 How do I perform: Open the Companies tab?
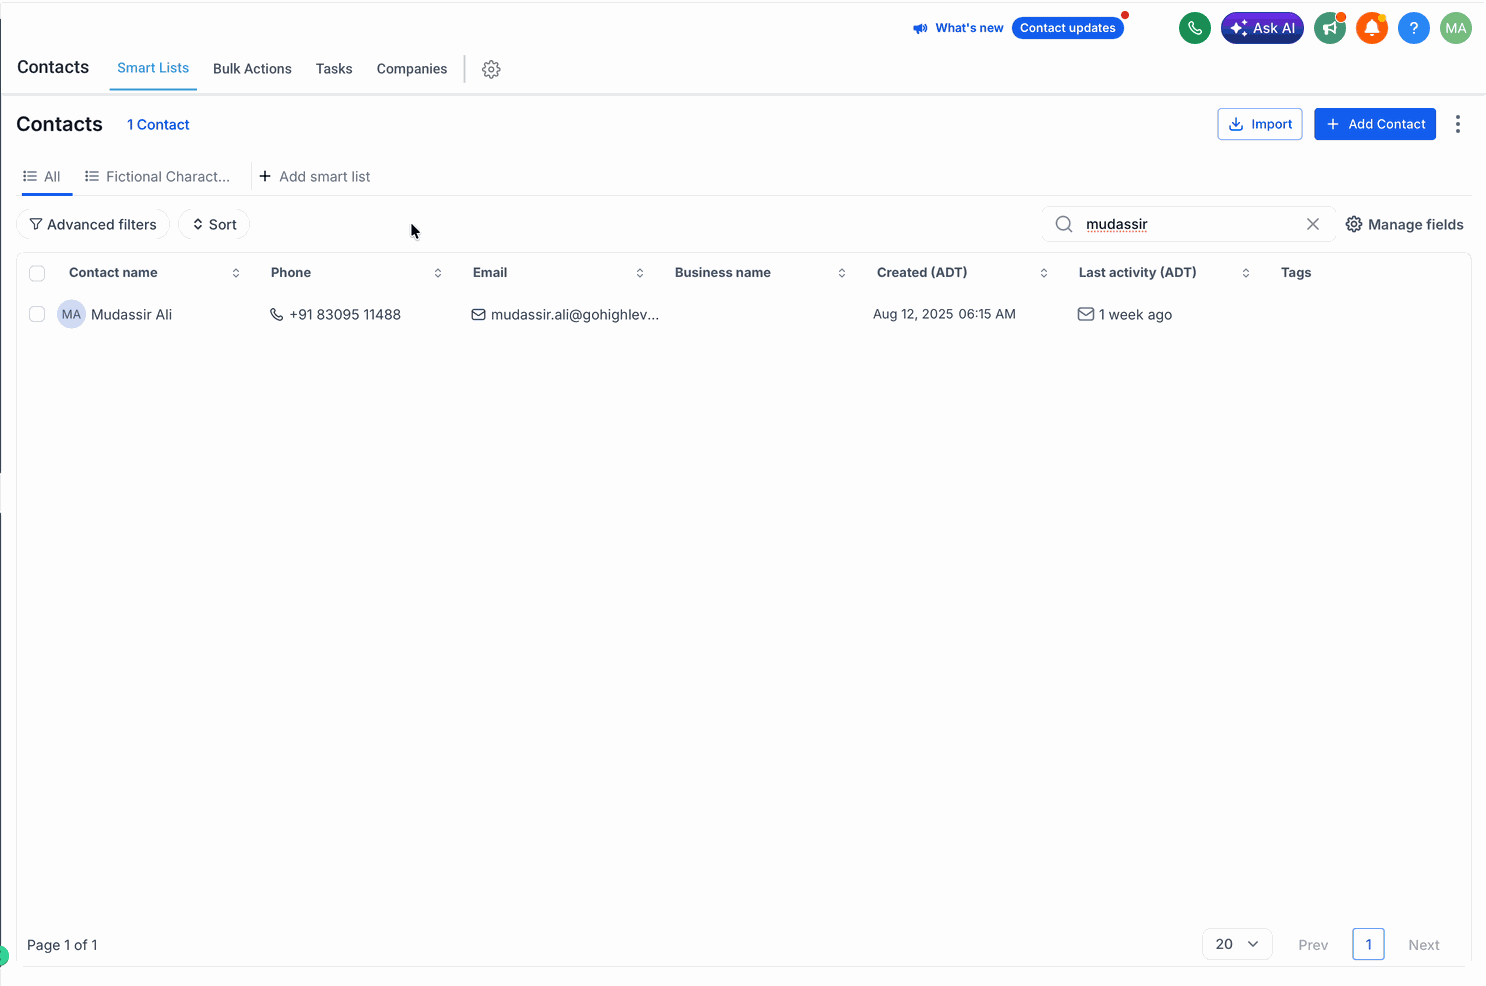[412, 69]
